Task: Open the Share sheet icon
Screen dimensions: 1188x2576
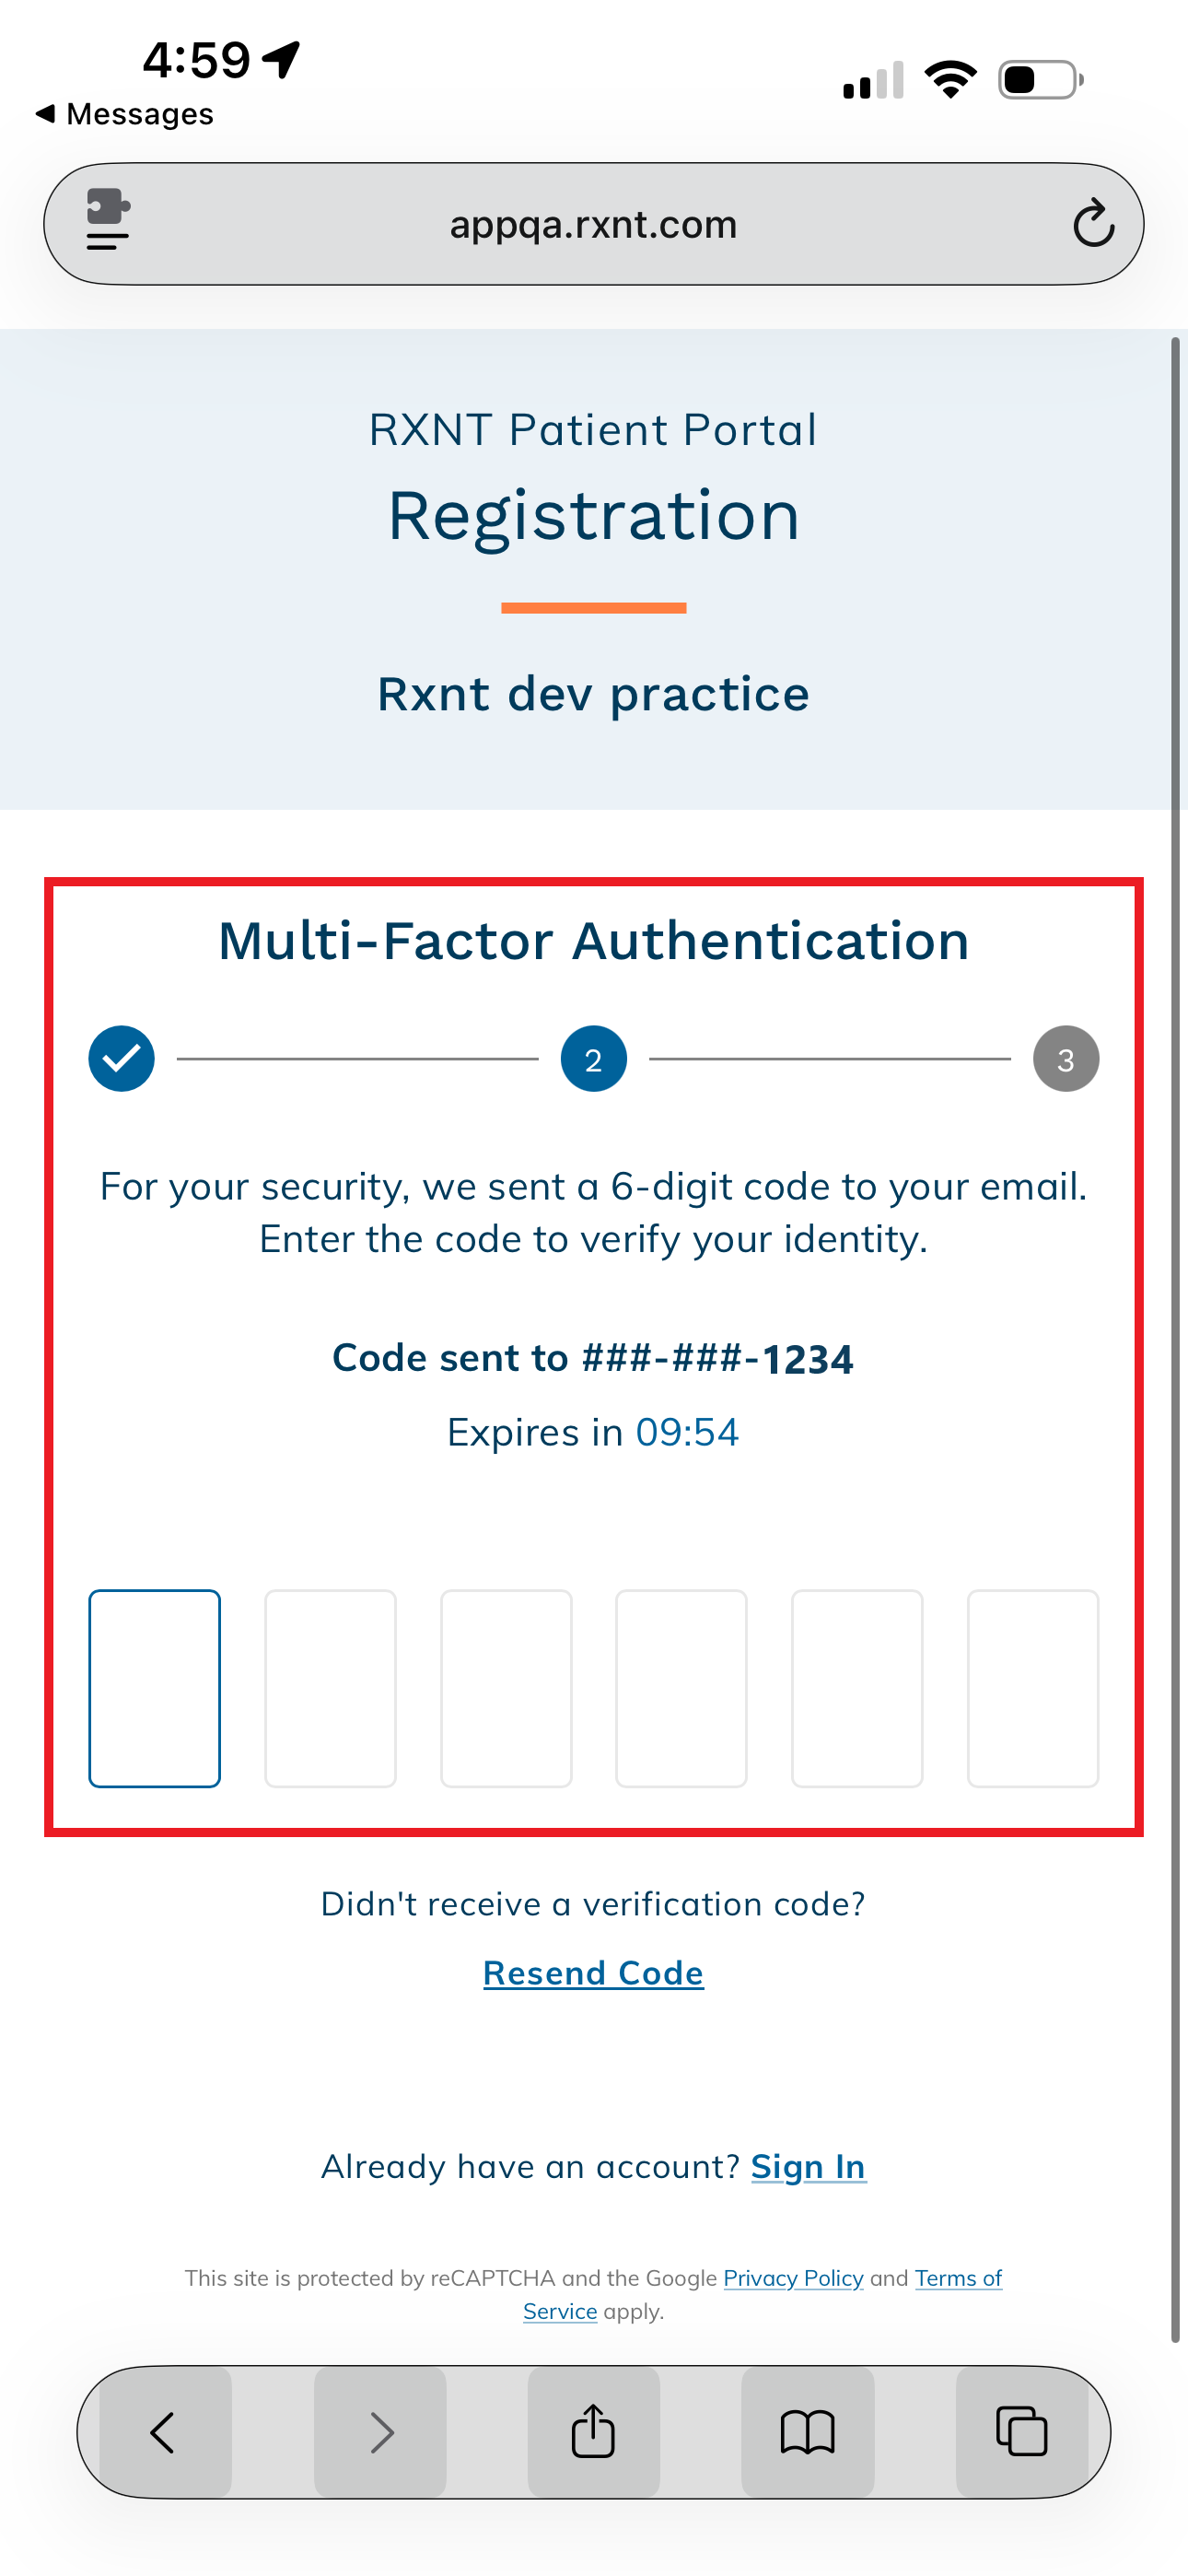Action: click(593, 2431)
